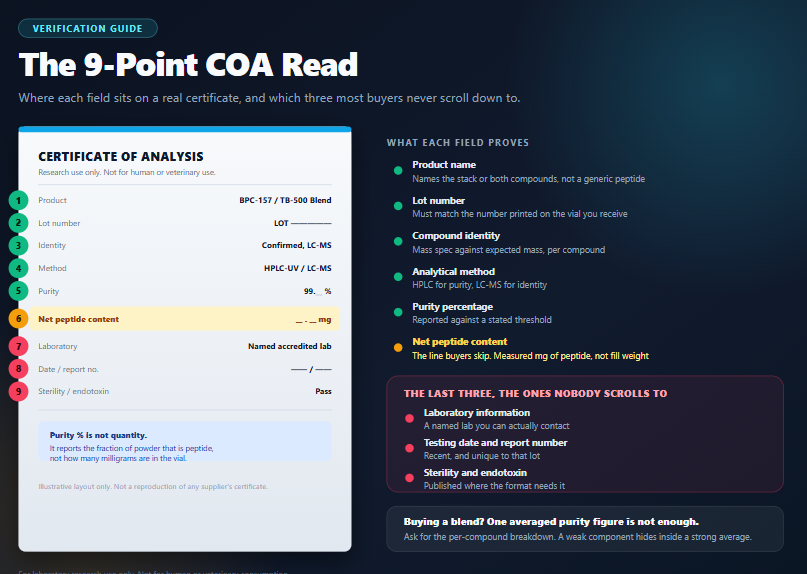The image size is (807, 574).
Task: Click the Verification Guide pill label
Action: pyautogui.click(x=87, y=28)
